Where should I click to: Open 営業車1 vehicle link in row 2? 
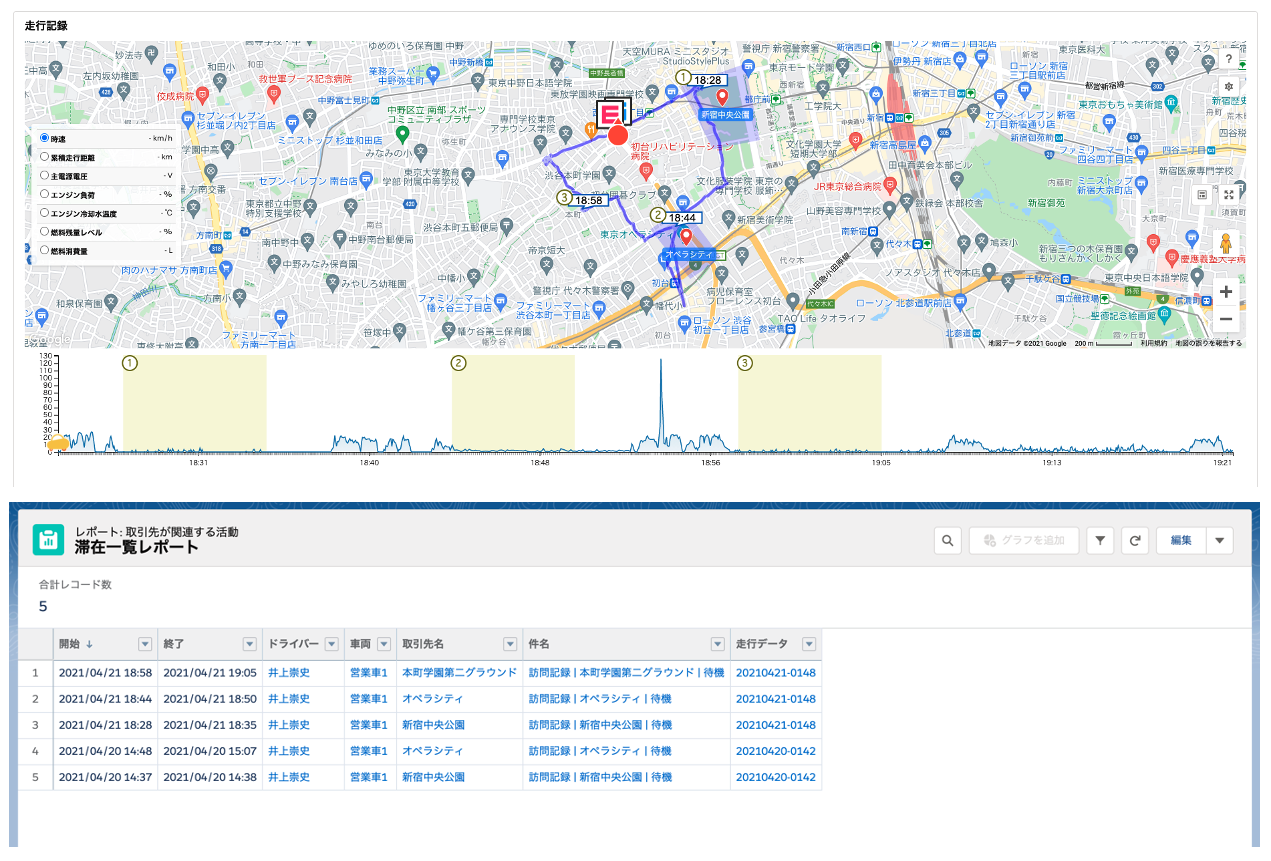368,699
